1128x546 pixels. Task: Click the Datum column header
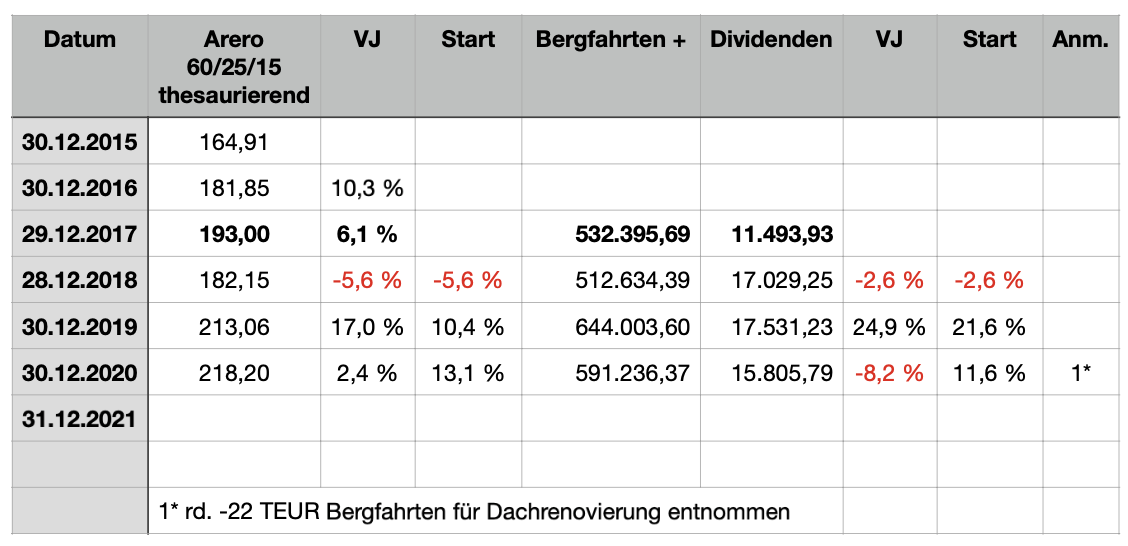[x=80, y=41]
